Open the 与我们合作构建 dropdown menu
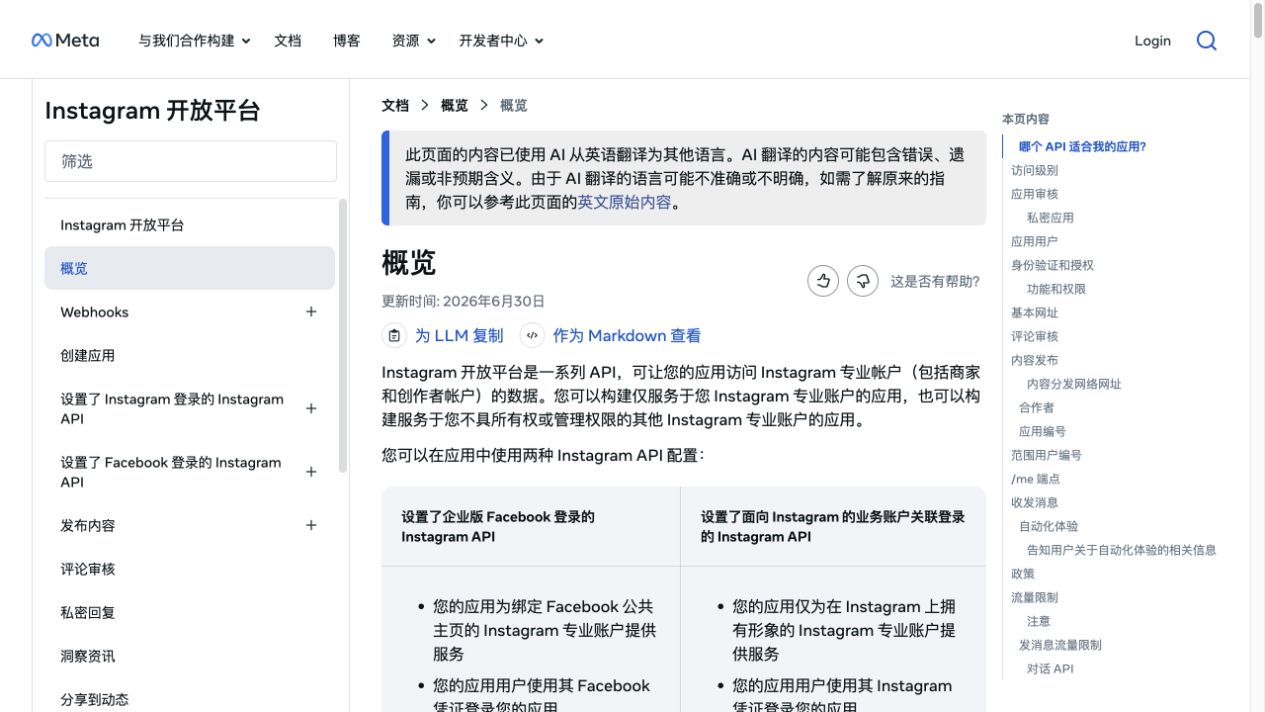 tap(194, 40)
